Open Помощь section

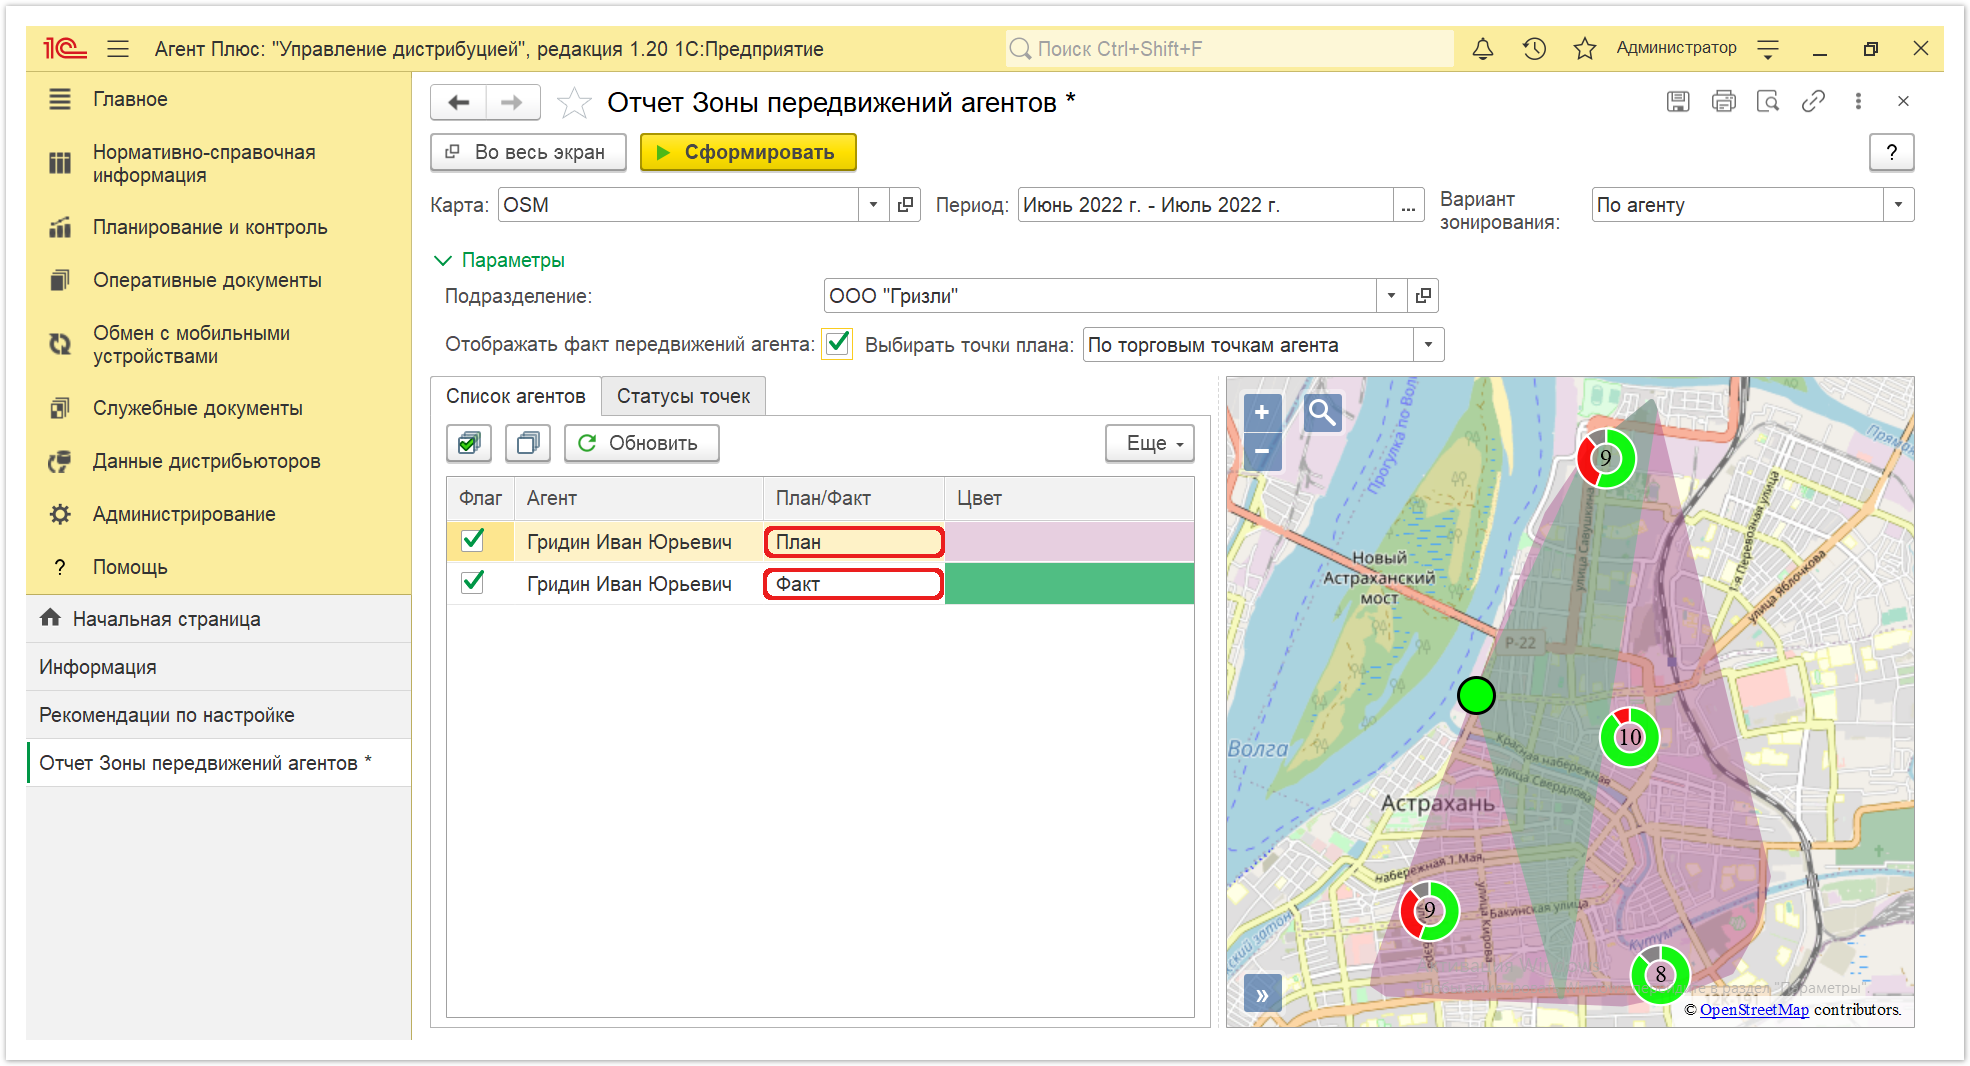click(130, 567)
